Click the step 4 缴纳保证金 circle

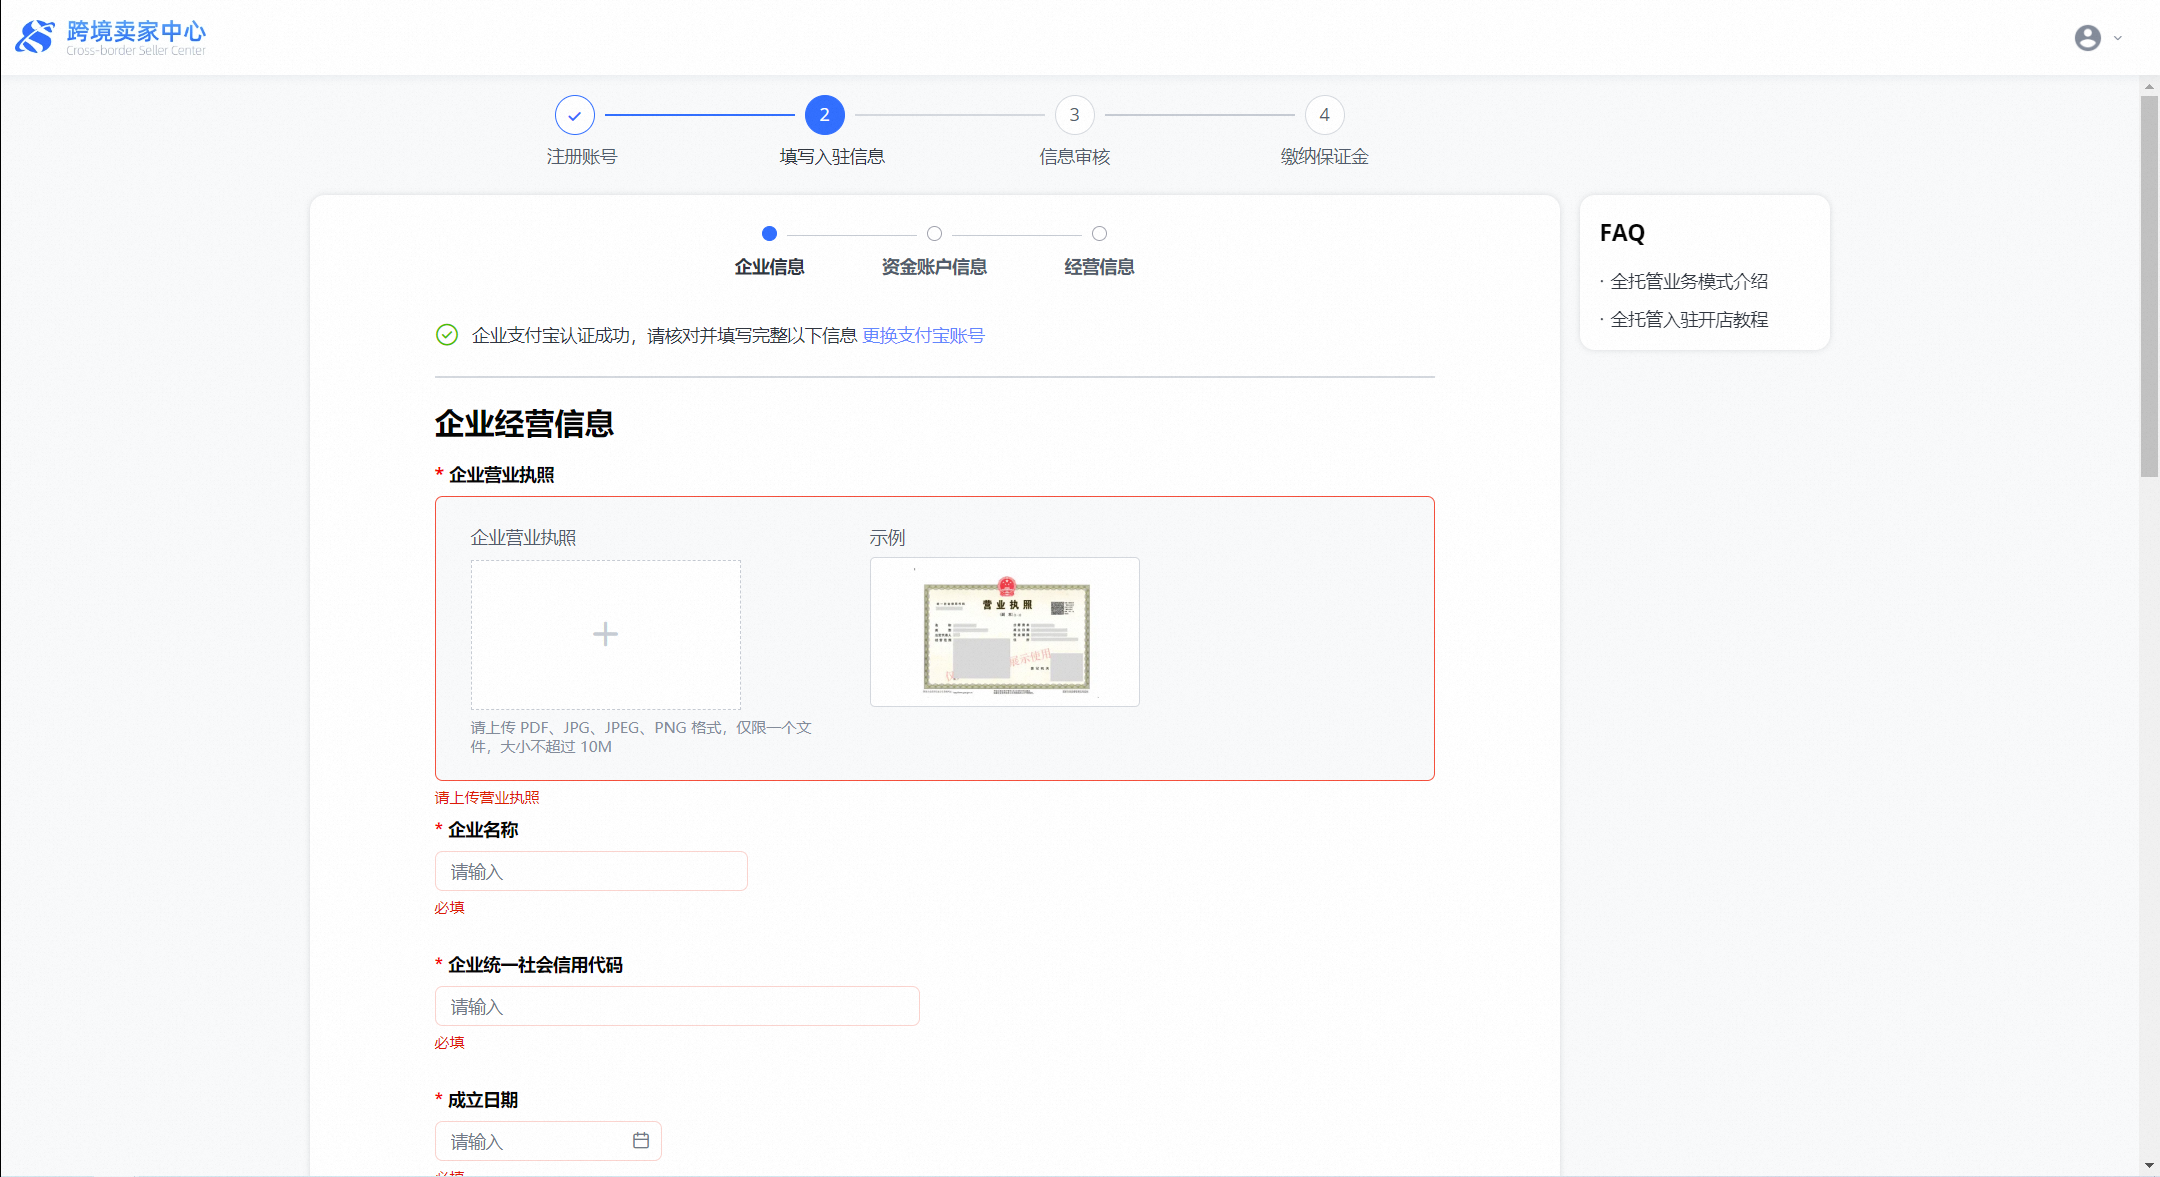[x=1324, y=114]
